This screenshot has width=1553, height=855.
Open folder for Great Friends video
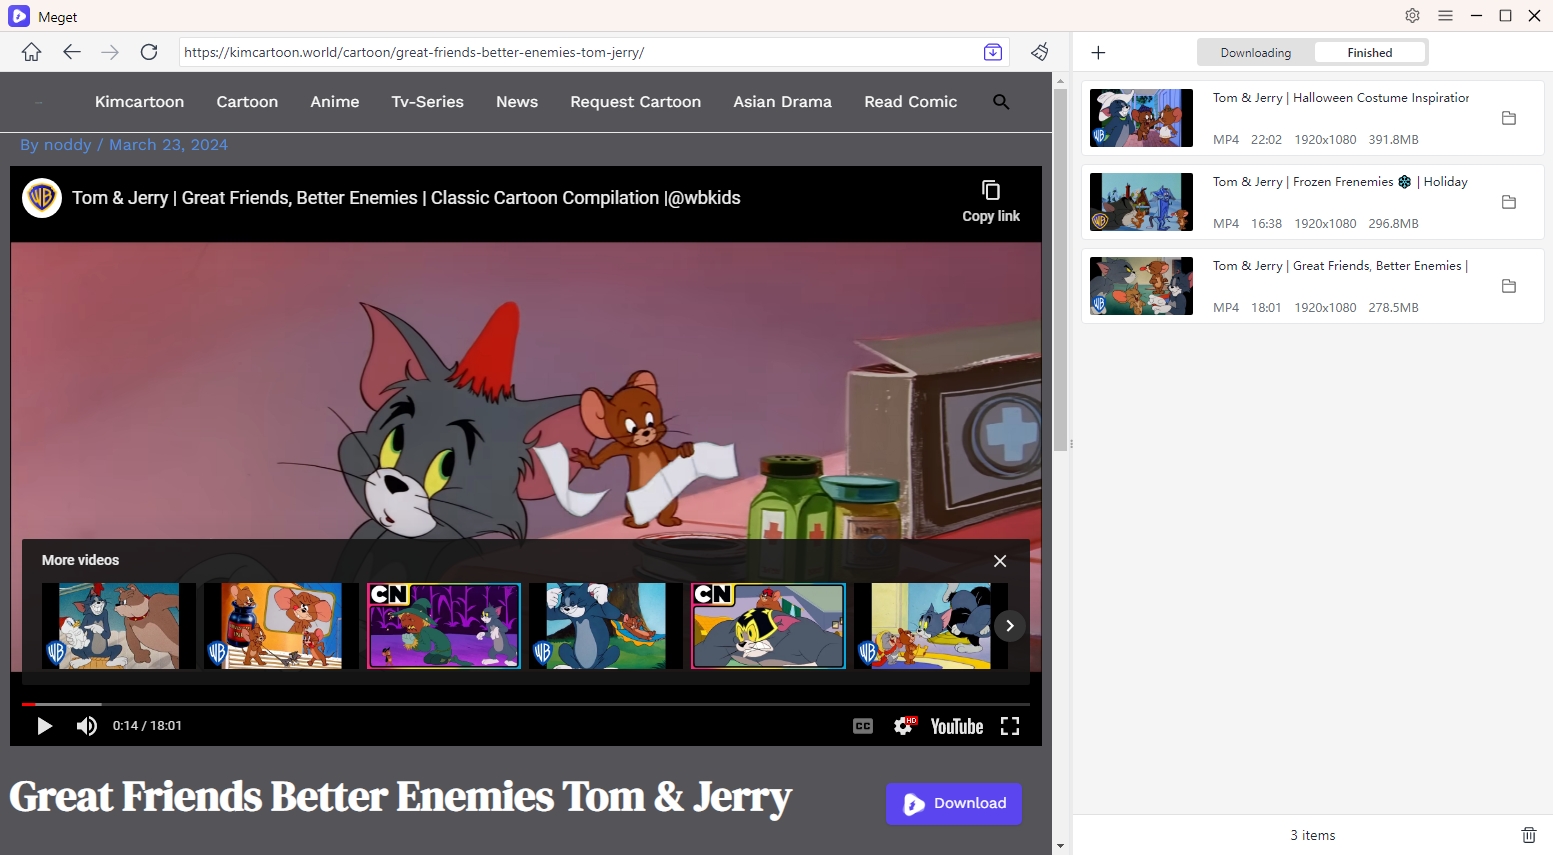pos(1509,286)
